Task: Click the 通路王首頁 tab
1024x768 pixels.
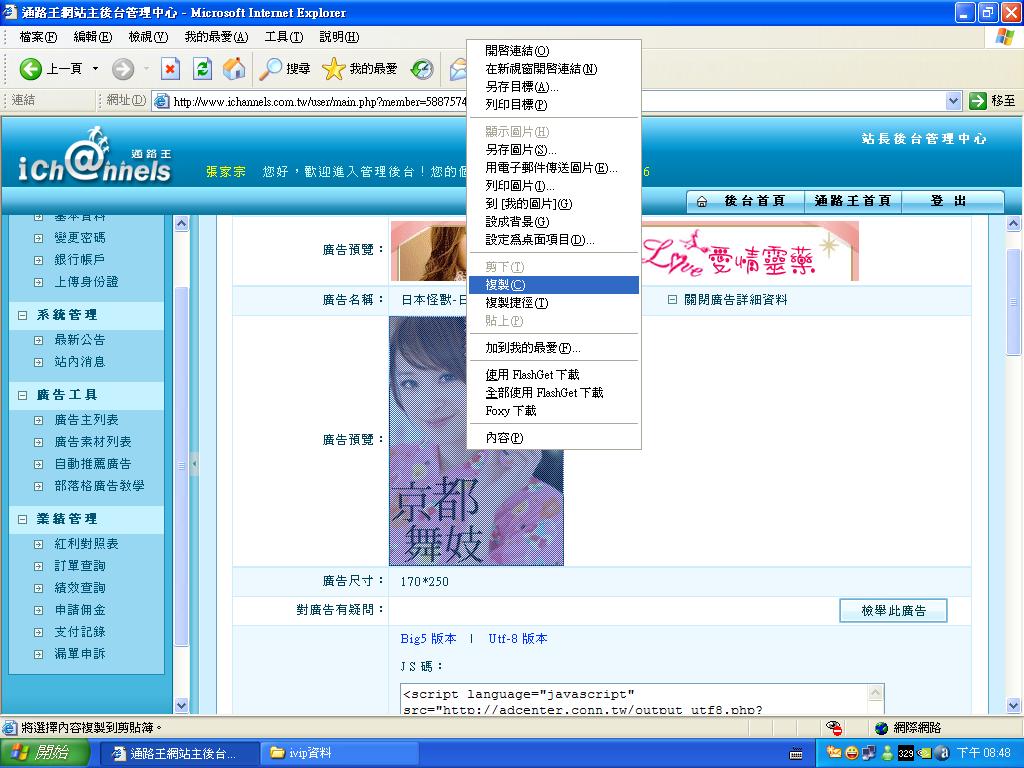Action: tap(853, 201)
